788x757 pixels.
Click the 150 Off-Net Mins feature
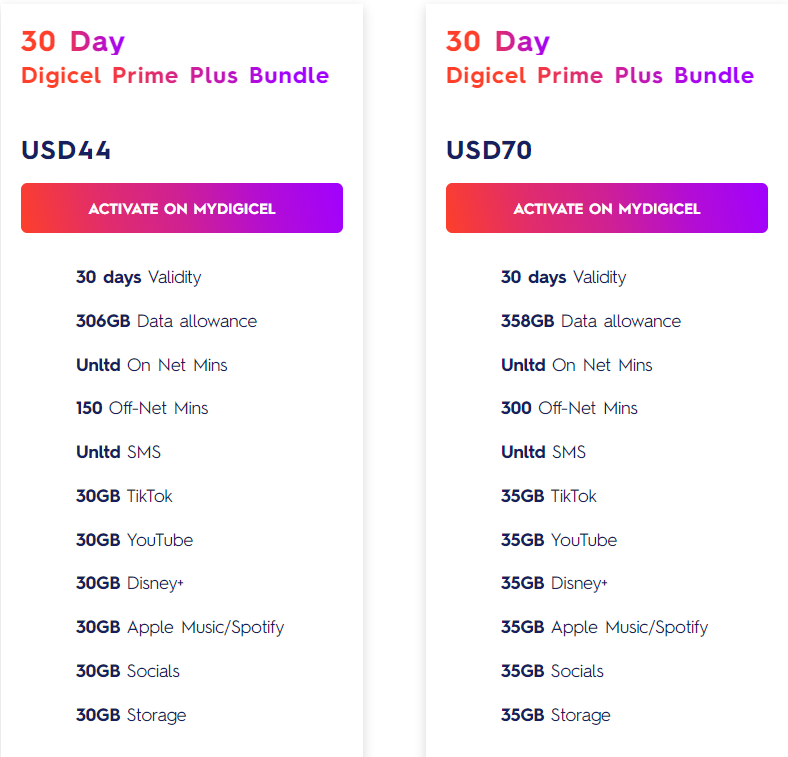point(142,408)
